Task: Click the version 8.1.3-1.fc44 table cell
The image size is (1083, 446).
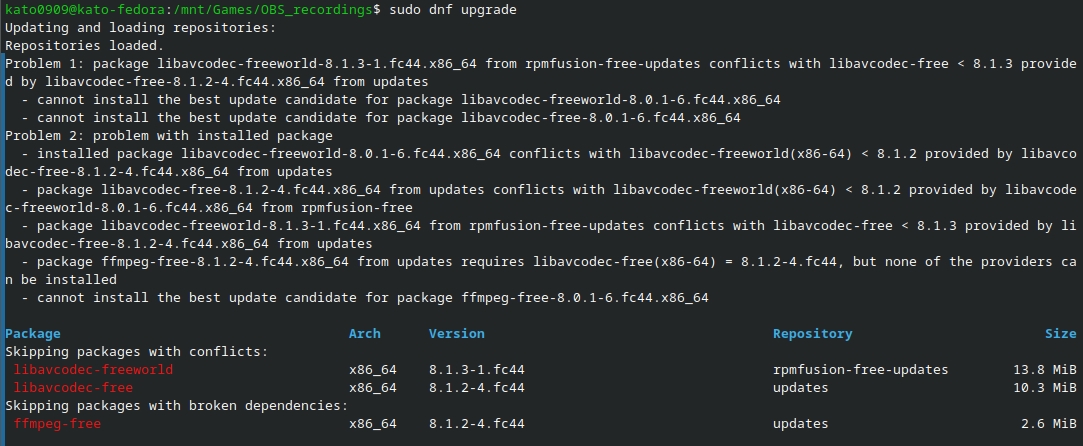Action: pos(477,370)
